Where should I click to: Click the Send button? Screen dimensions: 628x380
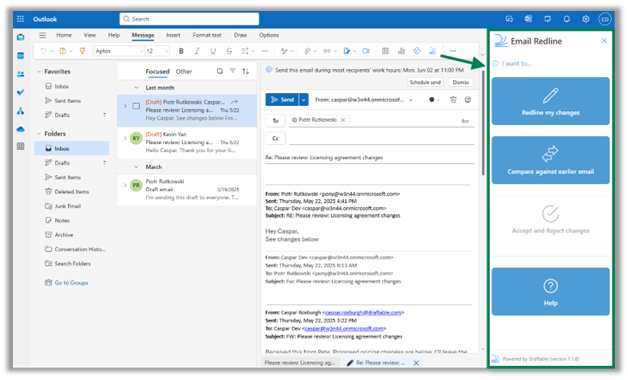coord(282,100)
